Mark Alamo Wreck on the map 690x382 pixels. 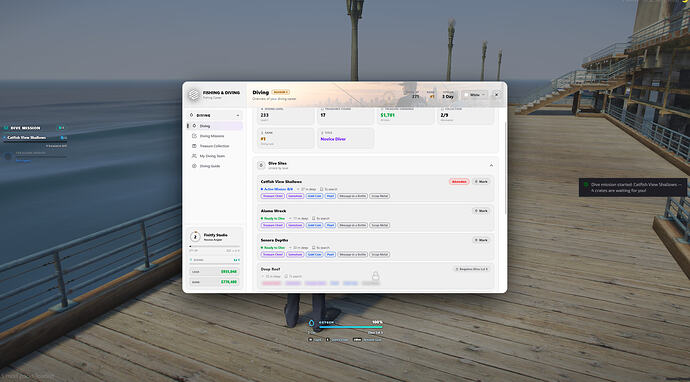tap(481, 211)
